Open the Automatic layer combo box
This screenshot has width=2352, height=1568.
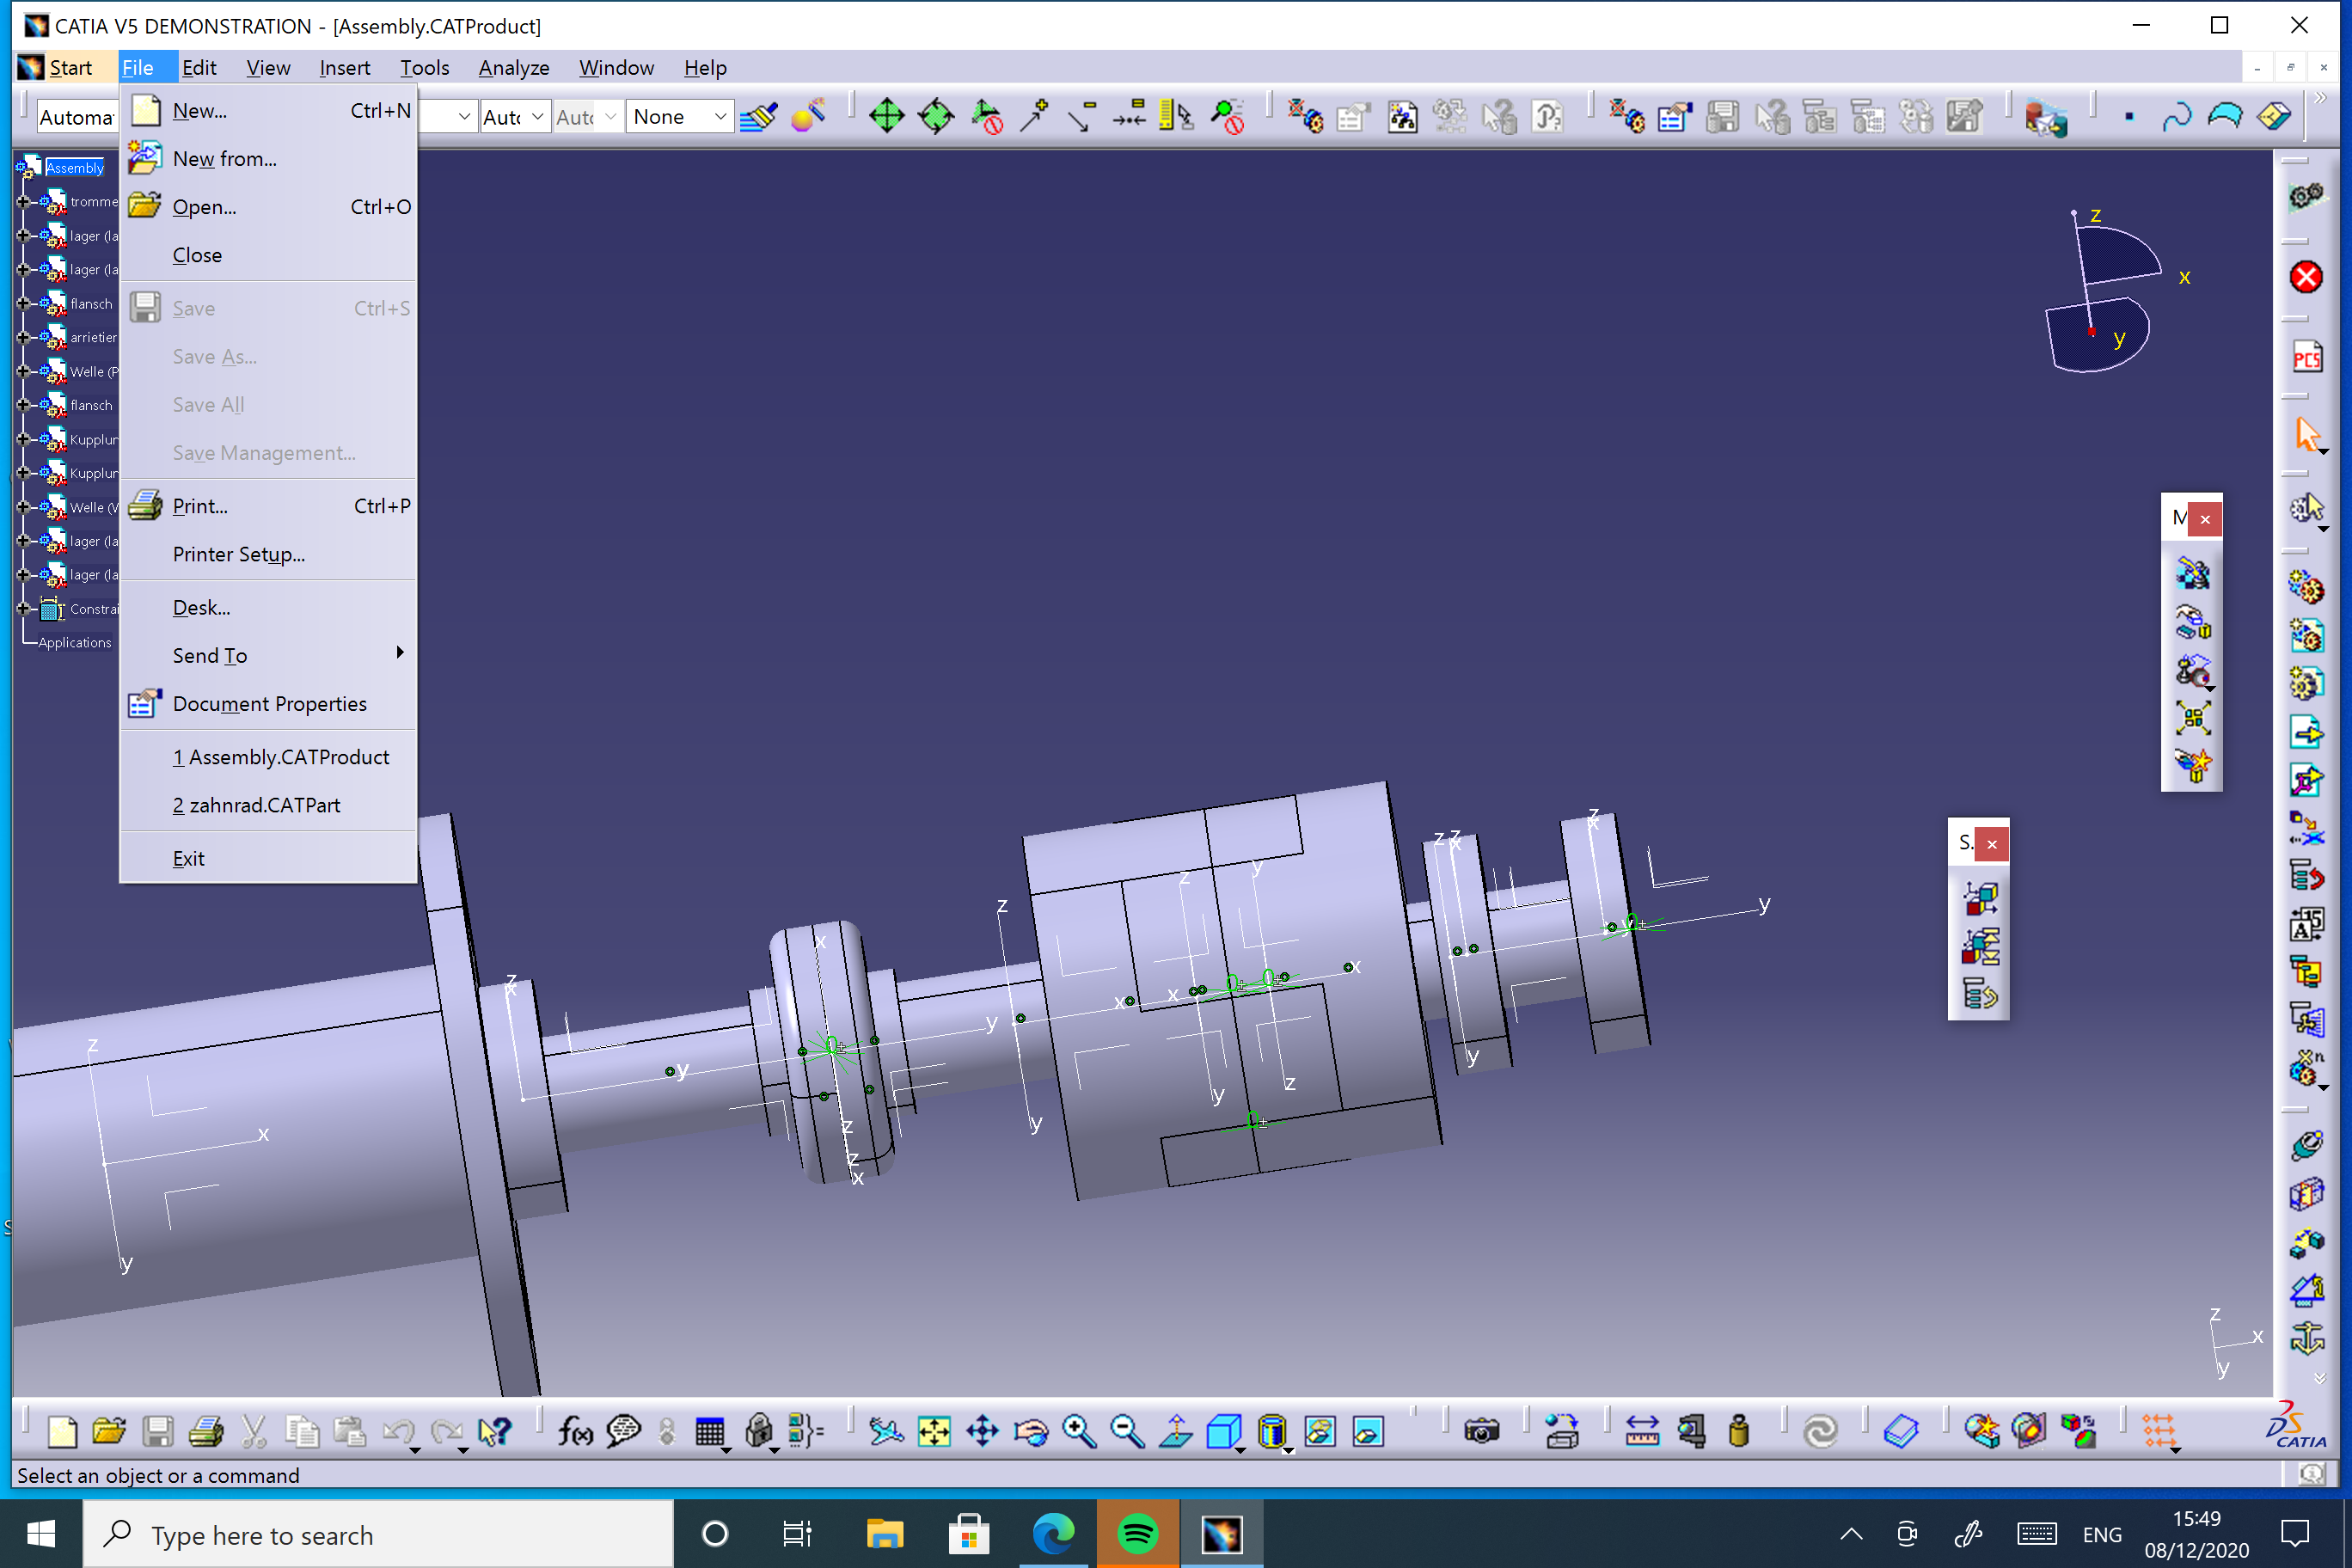77,117
